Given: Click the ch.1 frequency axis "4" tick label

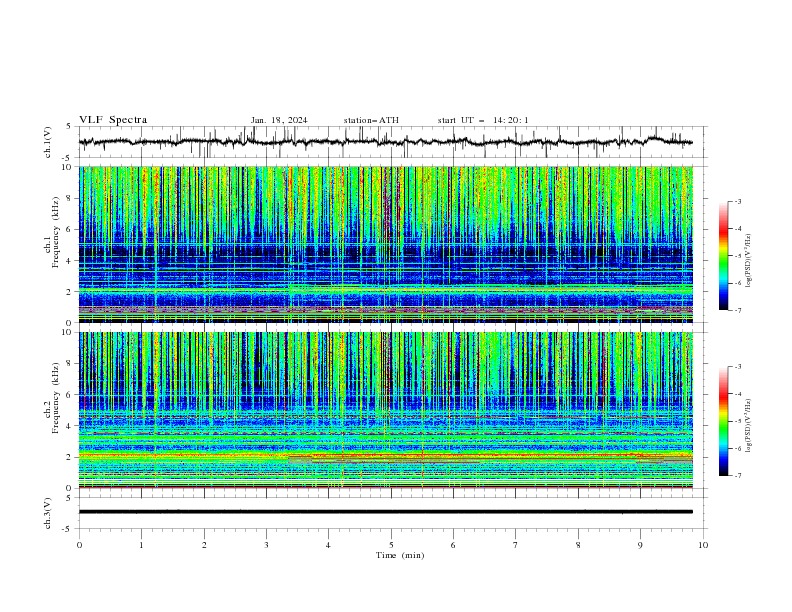Looking at the screenshot, I should [69, 261].
